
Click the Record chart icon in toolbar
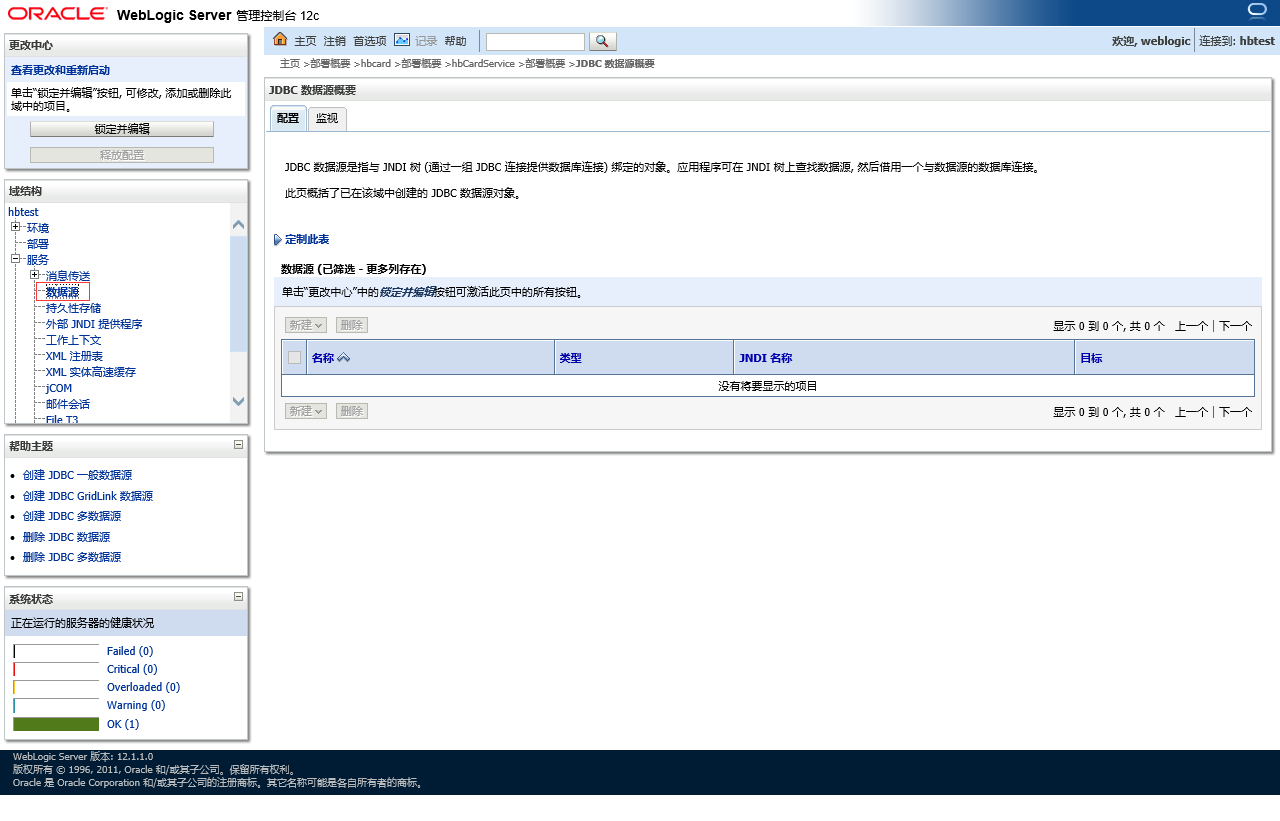402,40
